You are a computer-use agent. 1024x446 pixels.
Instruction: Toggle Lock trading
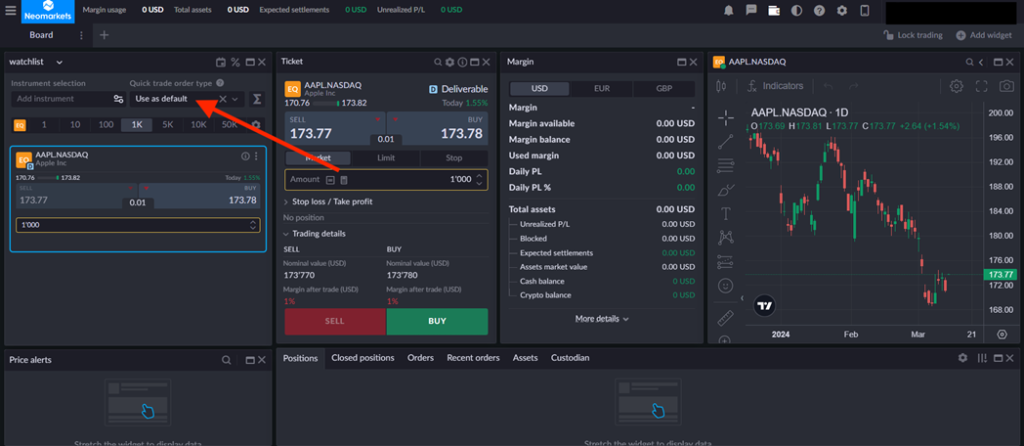click(x=913, y=35)
